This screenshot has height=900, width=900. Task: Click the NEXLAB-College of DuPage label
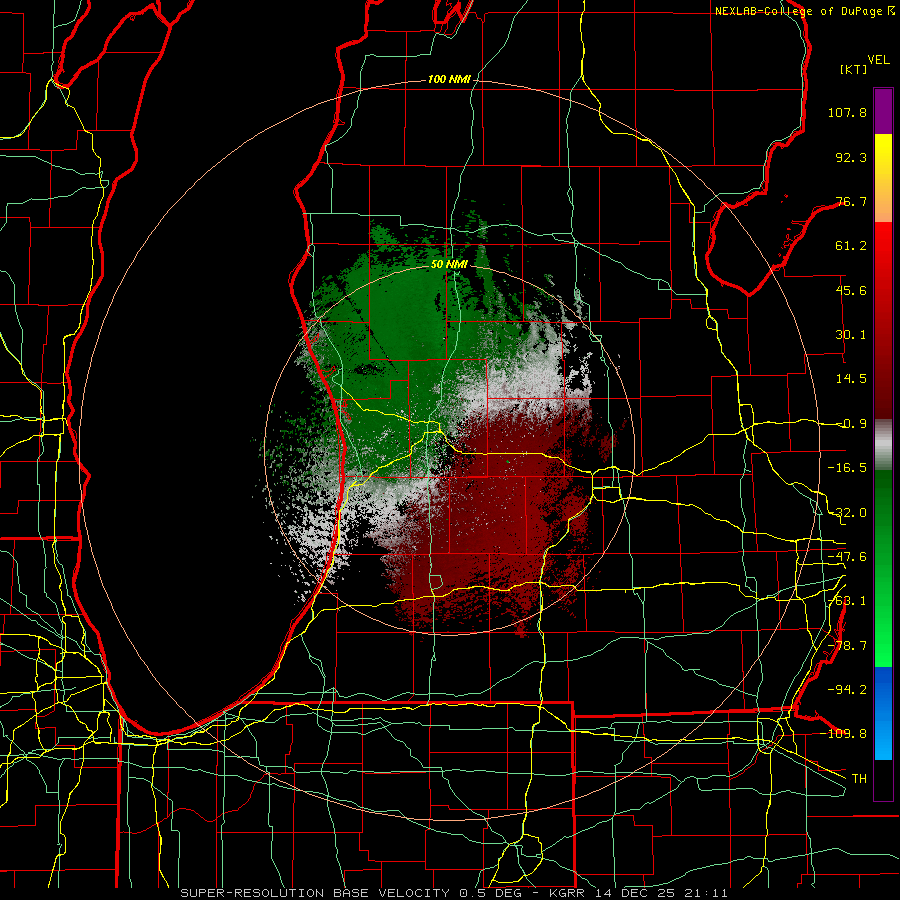point(805,11)
